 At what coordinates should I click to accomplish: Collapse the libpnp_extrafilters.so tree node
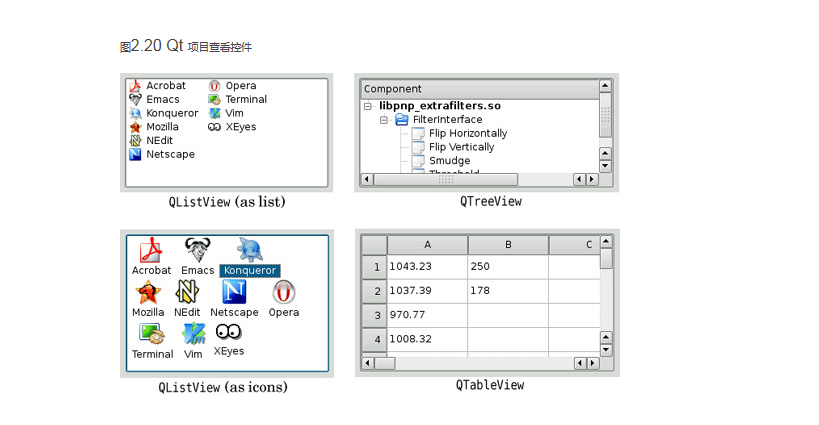point(368,106)
